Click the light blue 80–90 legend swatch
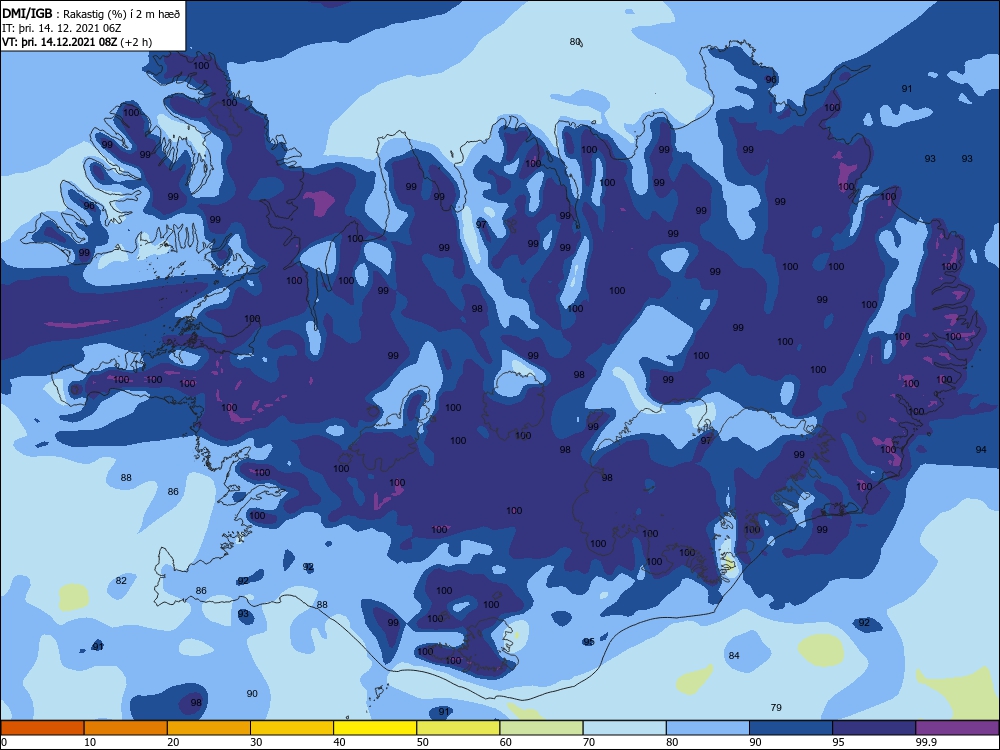 [708, 728]
